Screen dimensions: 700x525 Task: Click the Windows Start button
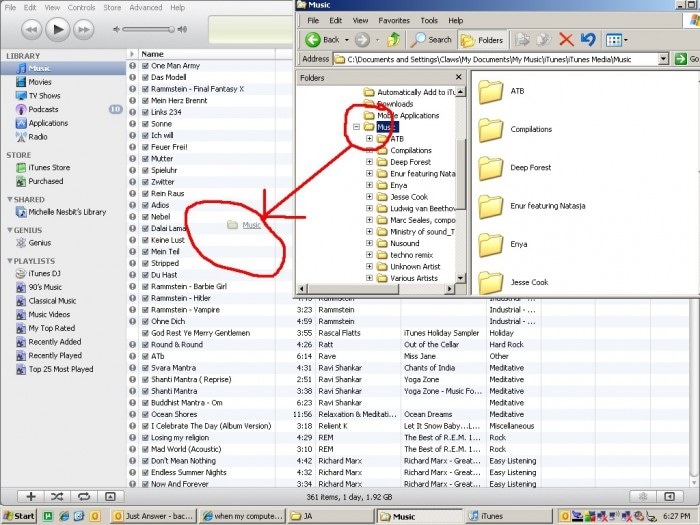pyautogui.click(x=18, y=516)
